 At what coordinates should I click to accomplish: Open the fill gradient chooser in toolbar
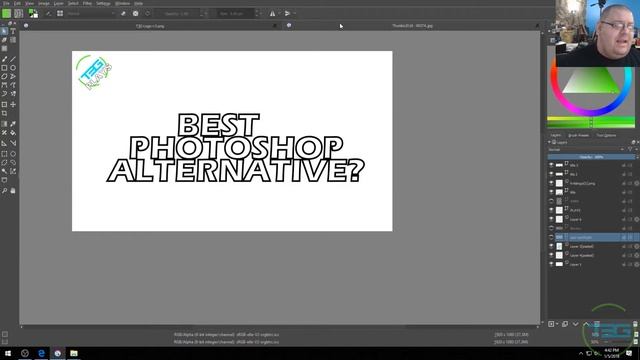tap(7, 13)
